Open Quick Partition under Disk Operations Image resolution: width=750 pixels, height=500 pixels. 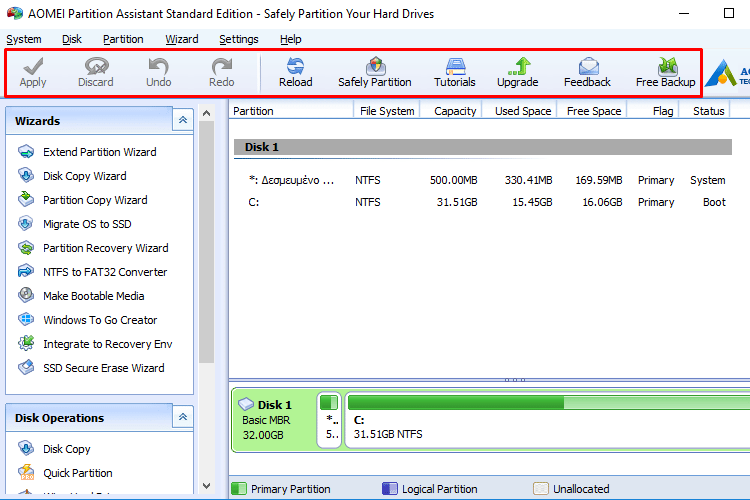click(65, 473)
